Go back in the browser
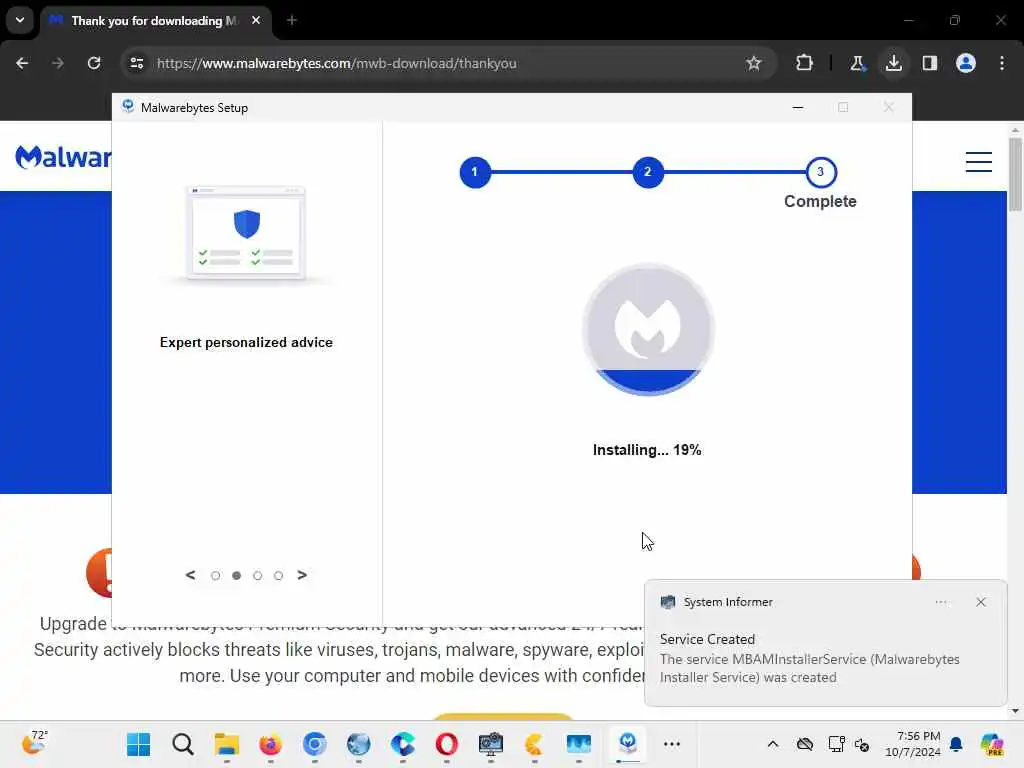 click(22, 63)
